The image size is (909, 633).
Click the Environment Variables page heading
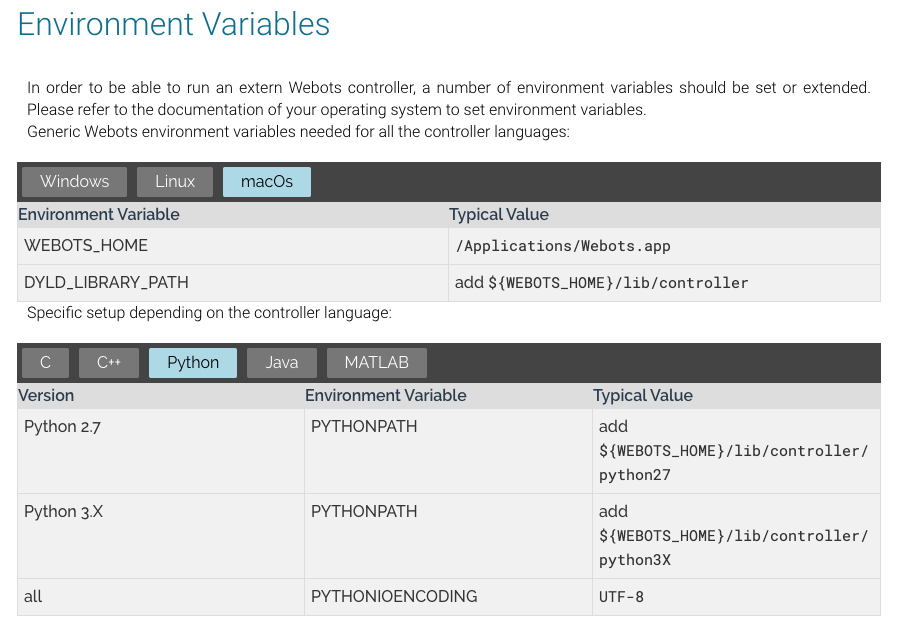[x=174, y=24]
